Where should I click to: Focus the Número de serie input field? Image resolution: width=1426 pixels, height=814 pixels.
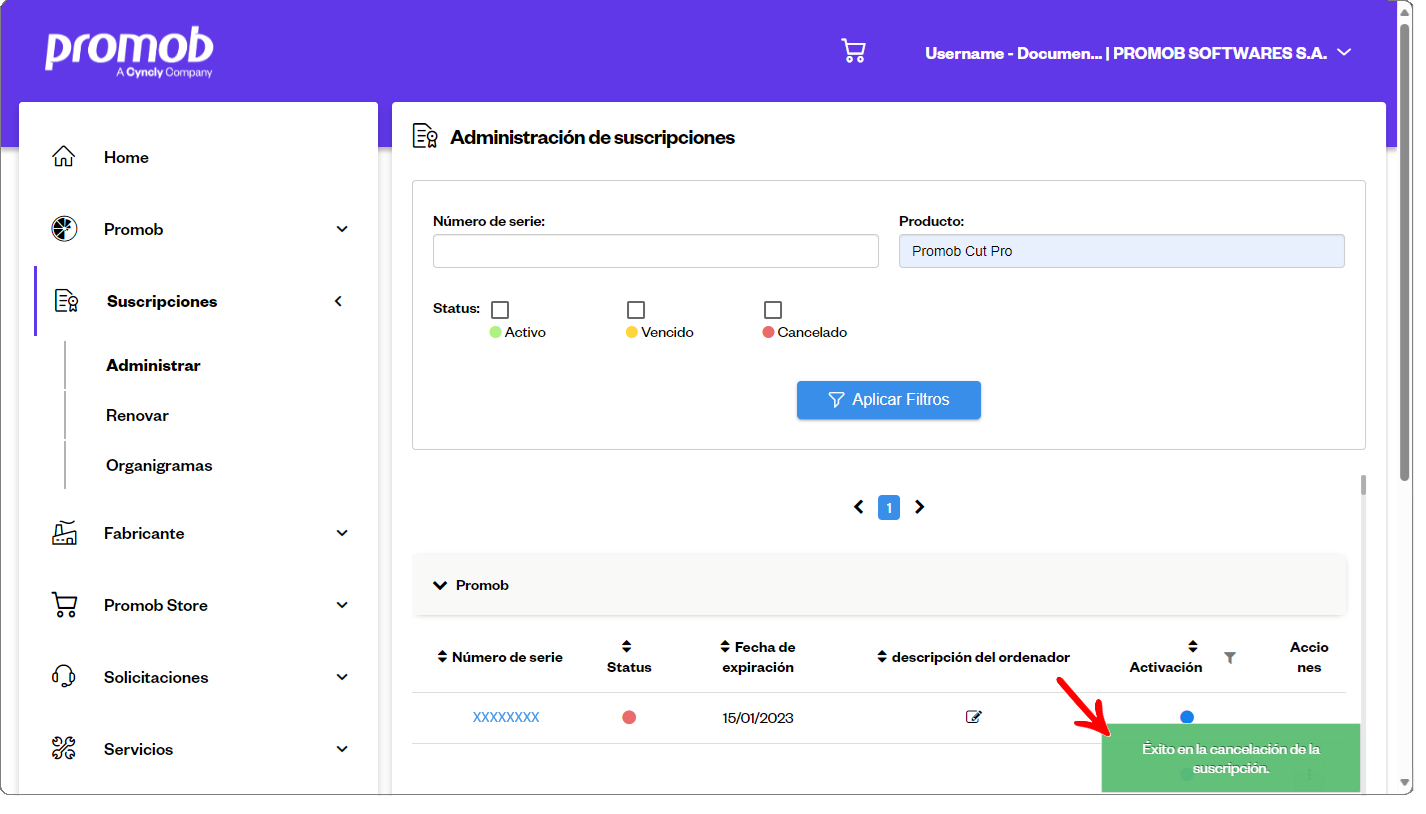(656, 251)
